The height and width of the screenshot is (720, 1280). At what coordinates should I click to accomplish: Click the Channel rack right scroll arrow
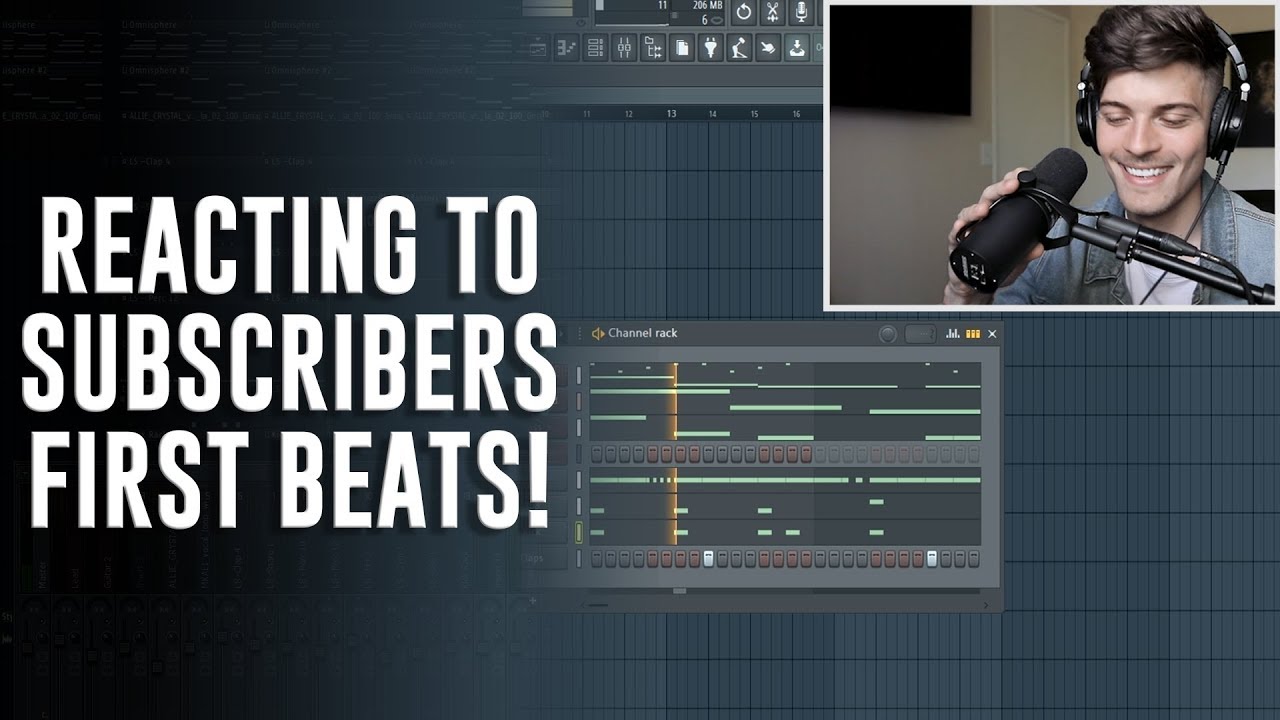(986, 605)
